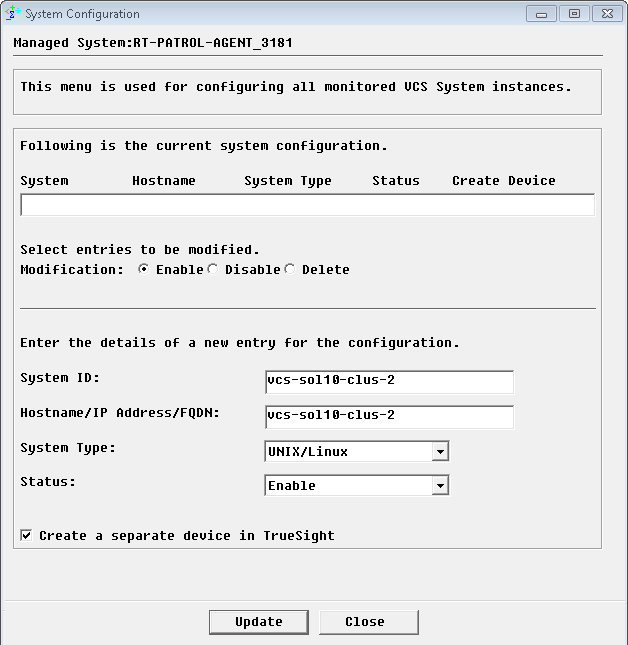
Task: Open the Status dropdown arrow
Action: coord(440,486)
